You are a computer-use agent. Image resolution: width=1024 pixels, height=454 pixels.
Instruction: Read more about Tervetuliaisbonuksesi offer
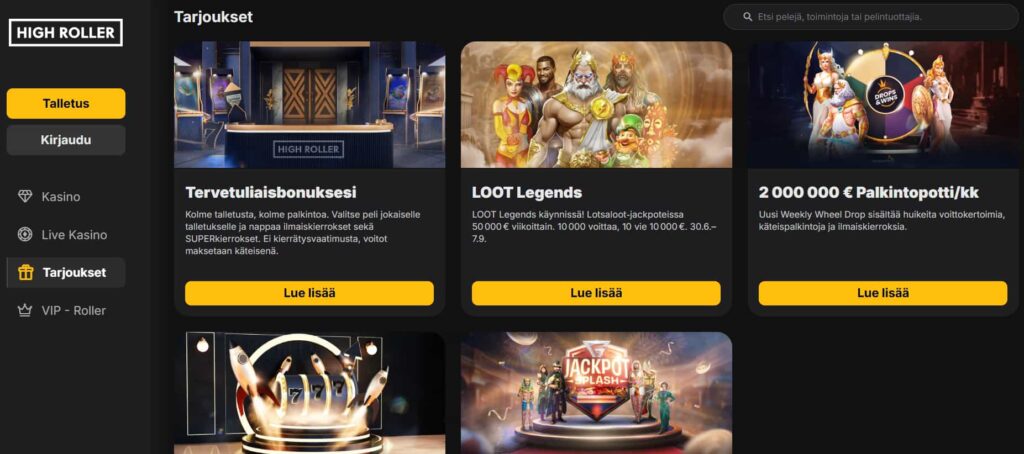point(309,293)
